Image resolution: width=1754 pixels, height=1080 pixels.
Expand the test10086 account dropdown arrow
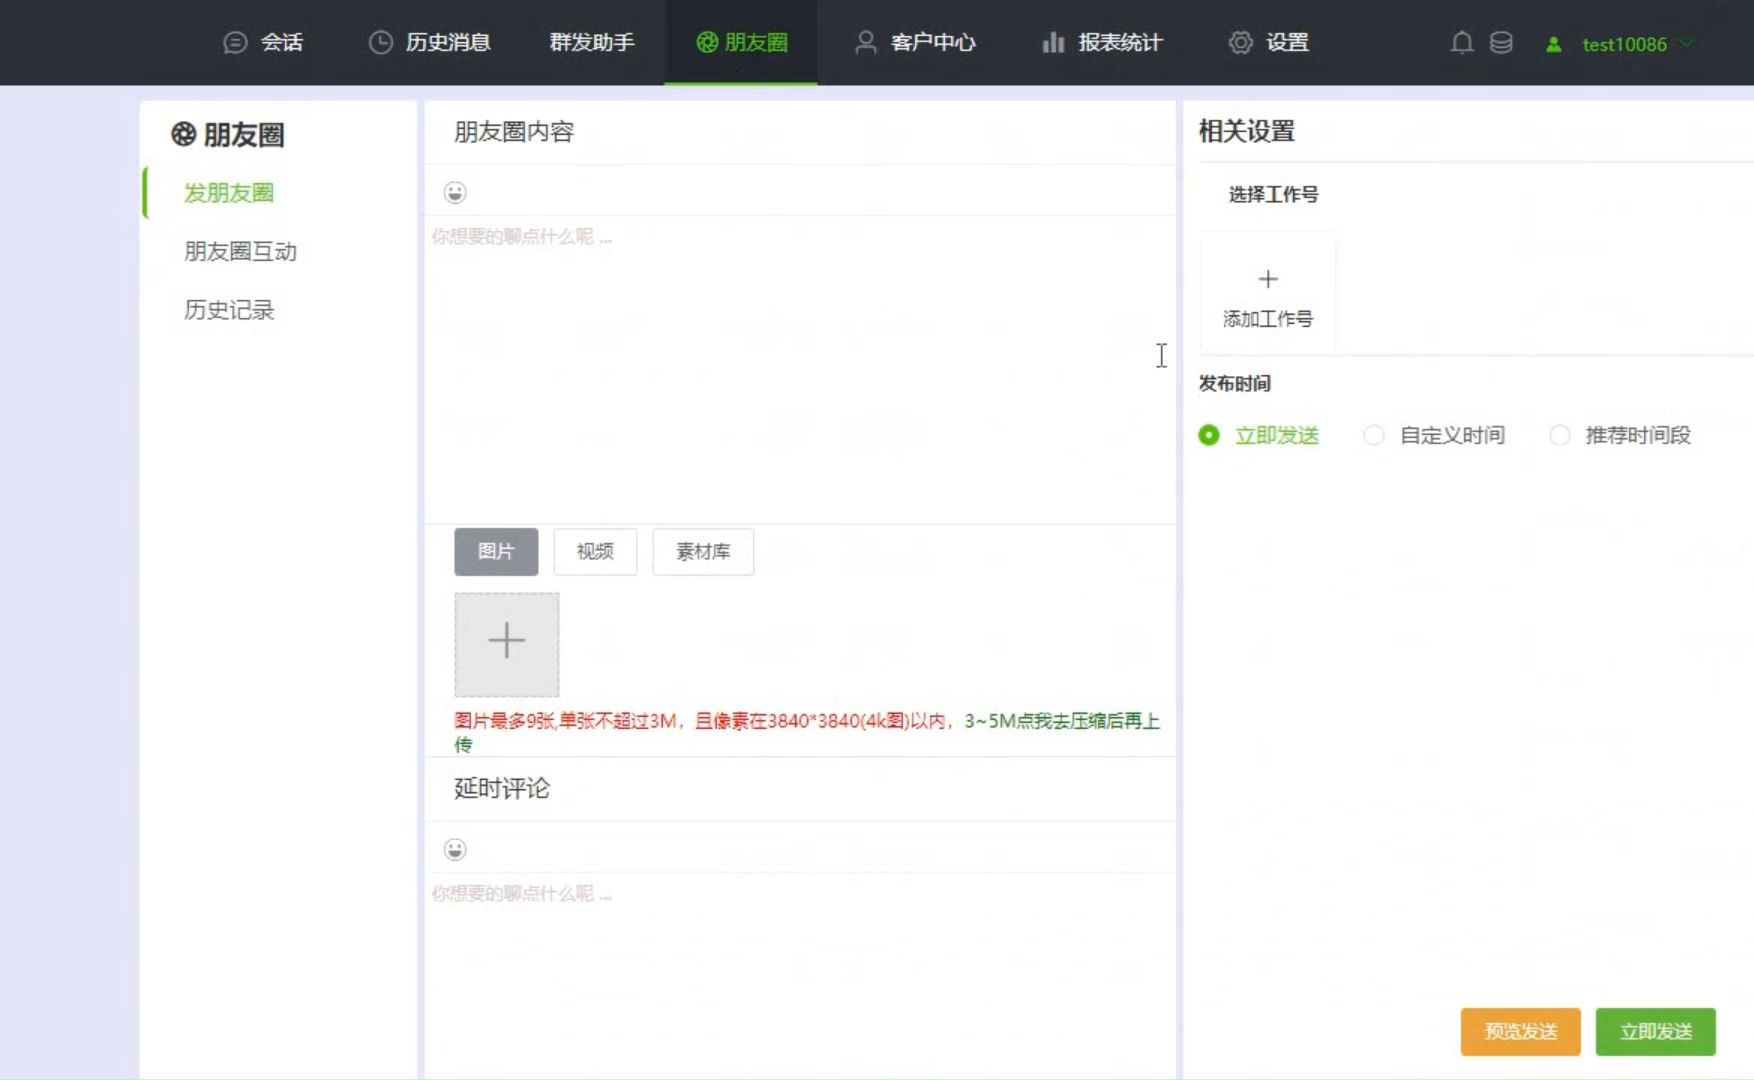[1687, 43]
